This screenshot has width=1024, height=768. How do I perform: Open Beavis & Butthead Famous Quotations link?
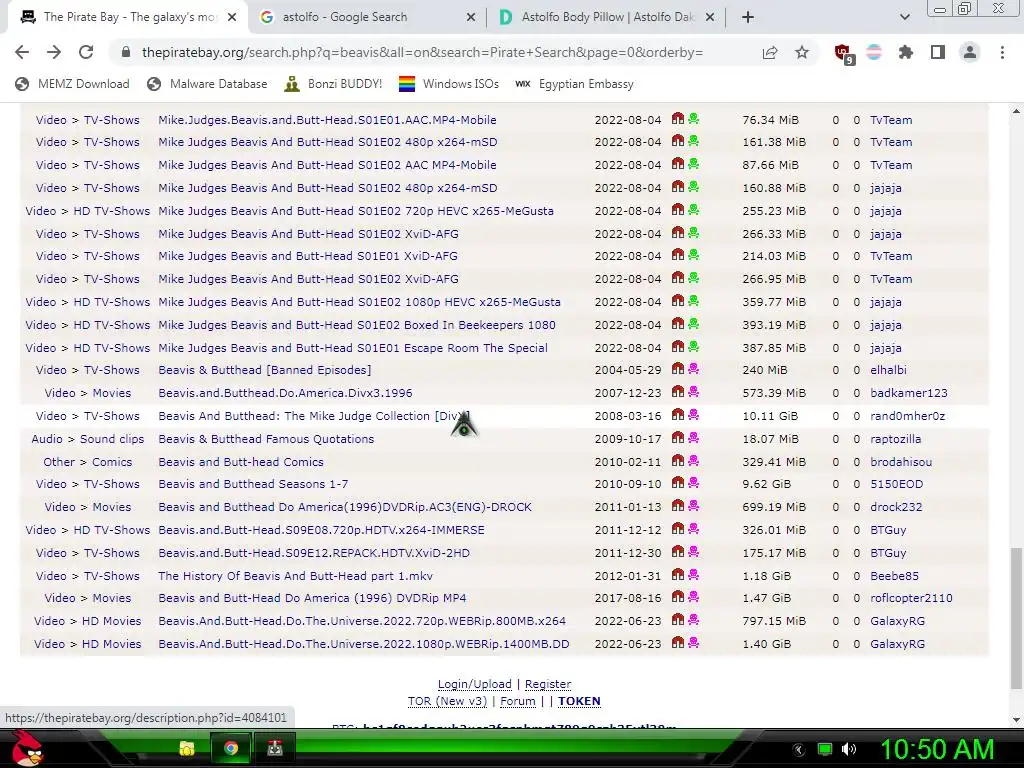point(266,439)
